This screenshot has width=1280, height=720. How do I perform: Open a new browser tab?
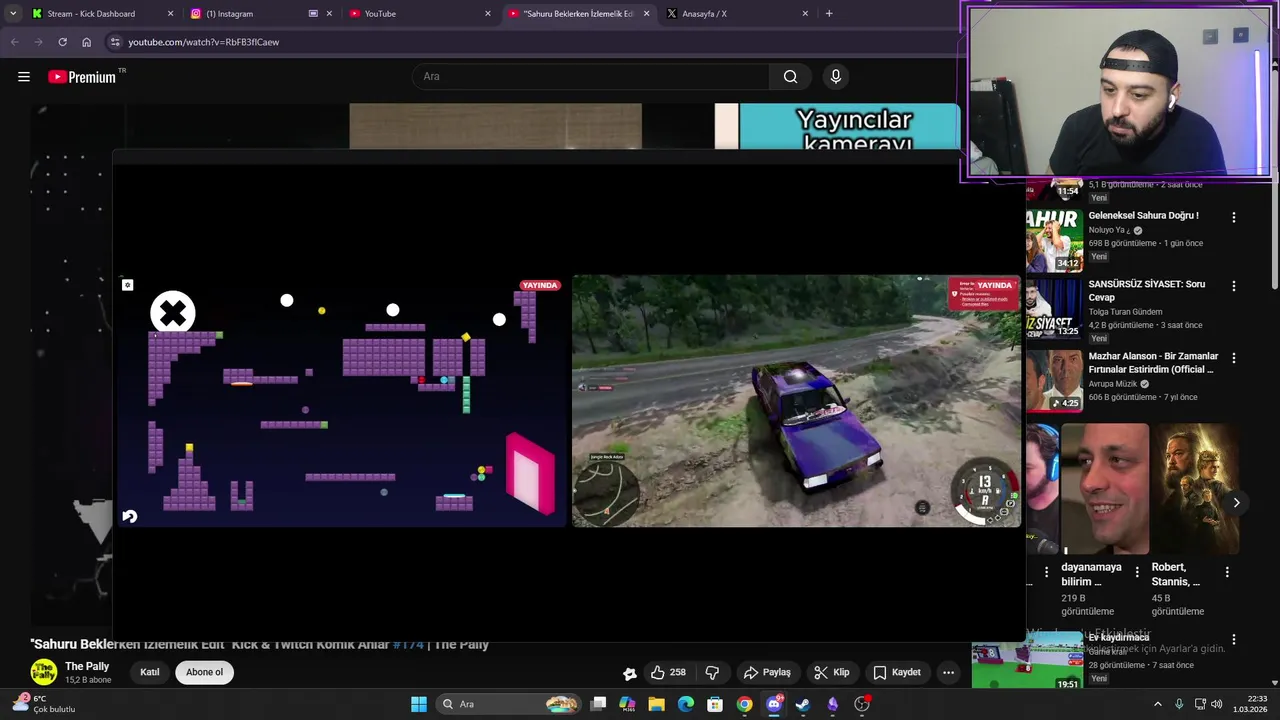point(829,14)
